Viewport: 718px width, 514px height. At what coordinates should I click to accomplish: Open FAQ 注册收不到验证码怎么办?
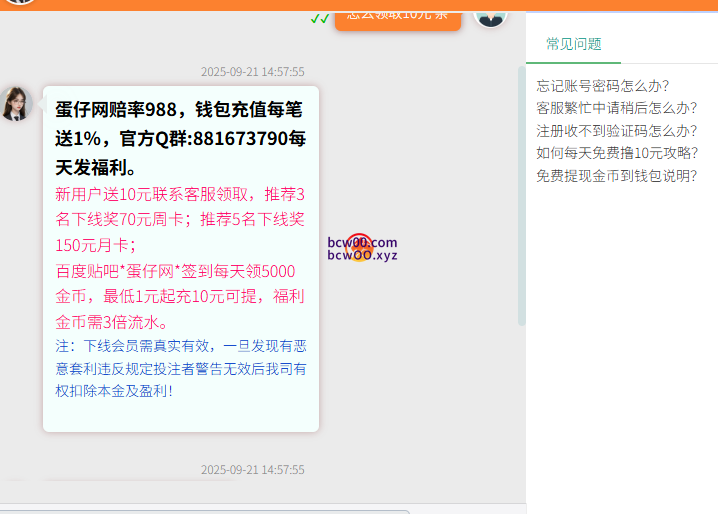pyautogui.click(x=616, y=131)
